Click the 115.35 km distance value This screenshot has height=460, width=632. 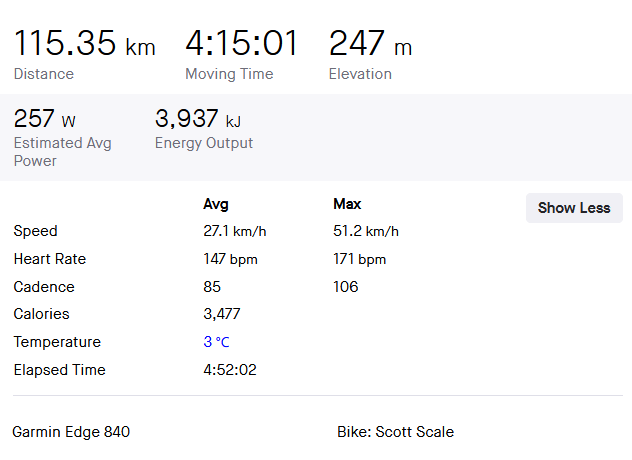85,43
